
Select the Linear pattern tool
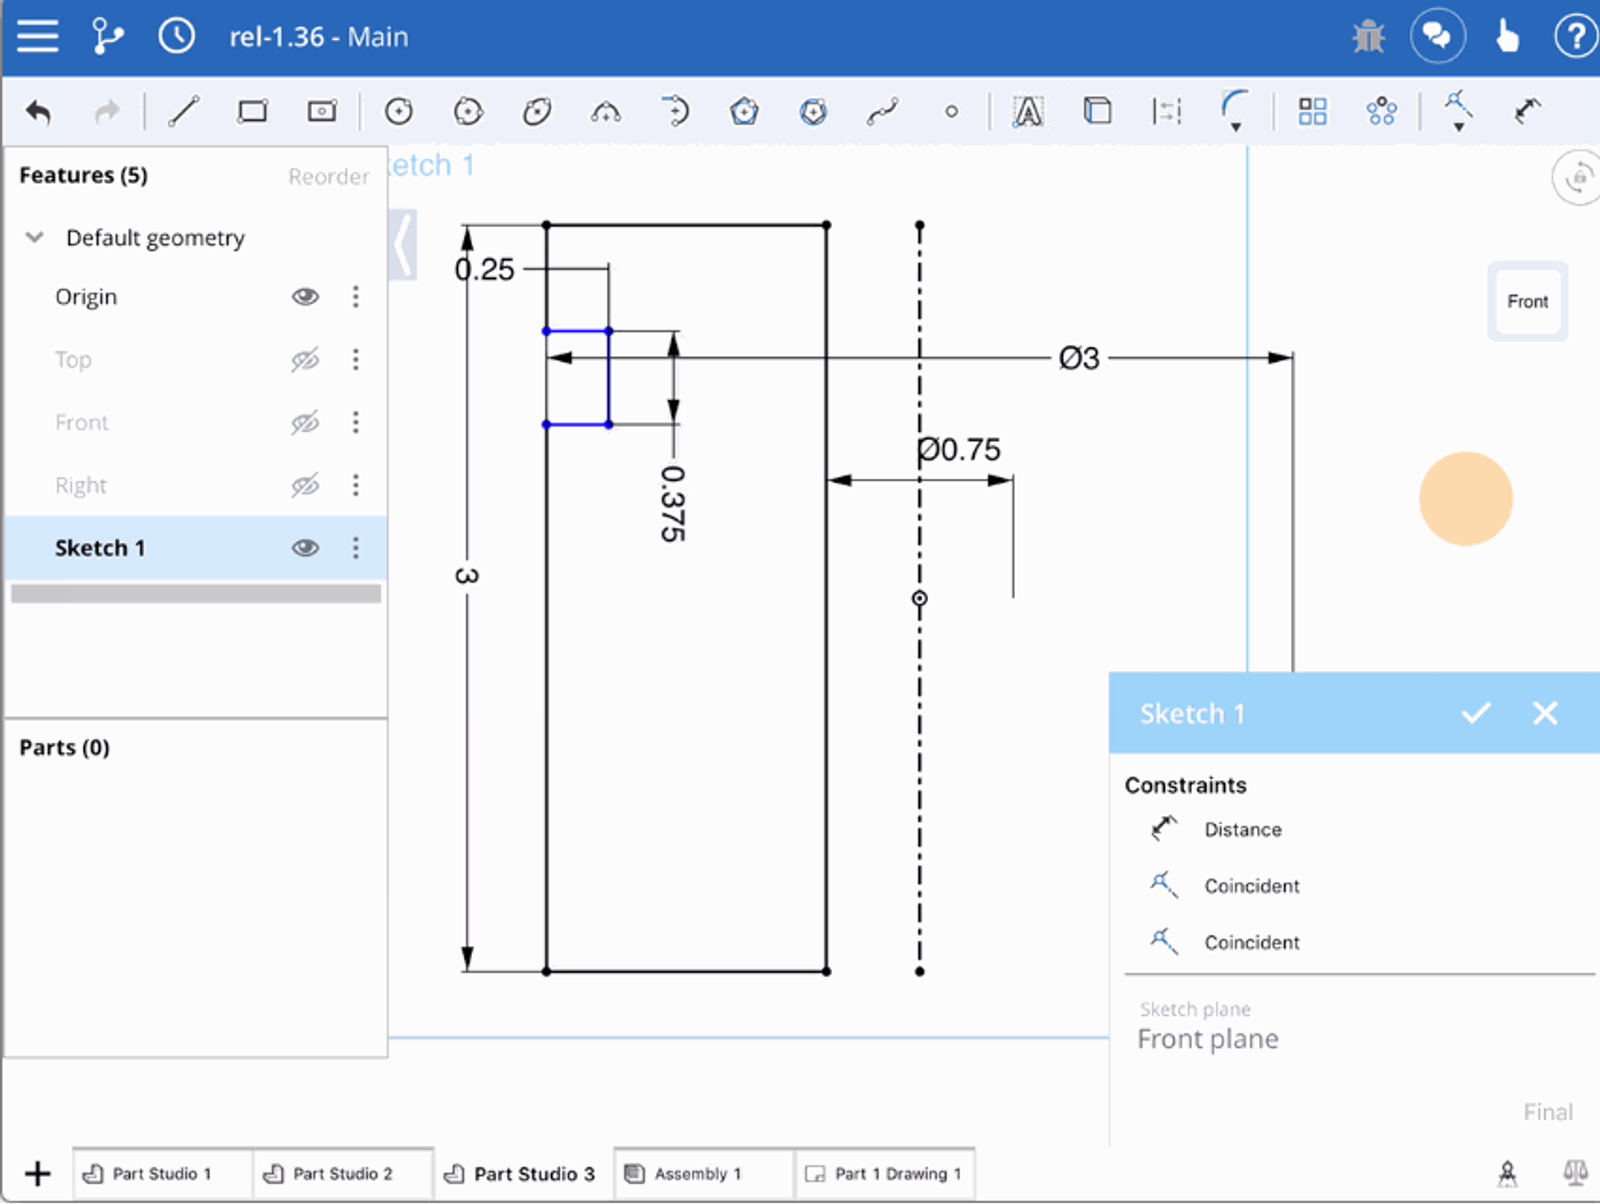pos(1312,111)
